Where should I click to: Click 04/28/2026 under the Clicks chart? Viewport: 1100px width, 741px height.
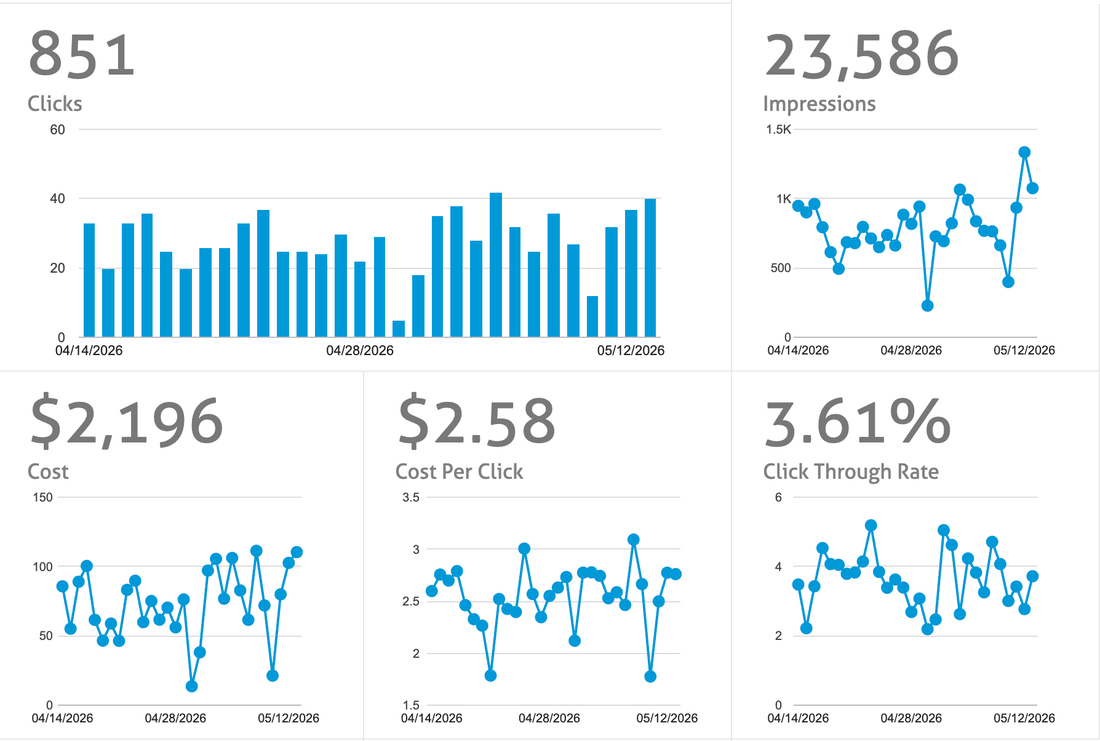coord(360,351)
